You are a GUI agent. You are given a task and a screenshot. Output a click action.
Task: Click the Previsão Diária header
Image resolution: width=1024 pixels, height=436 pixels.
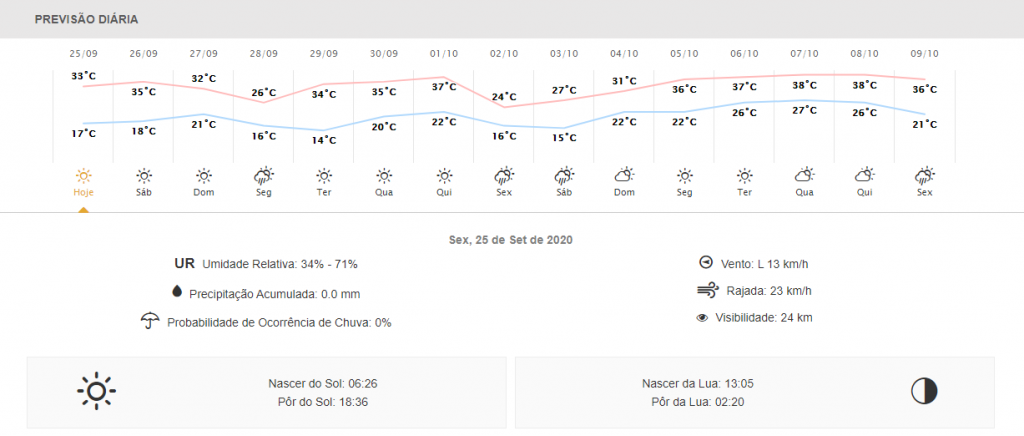(86, 19)
